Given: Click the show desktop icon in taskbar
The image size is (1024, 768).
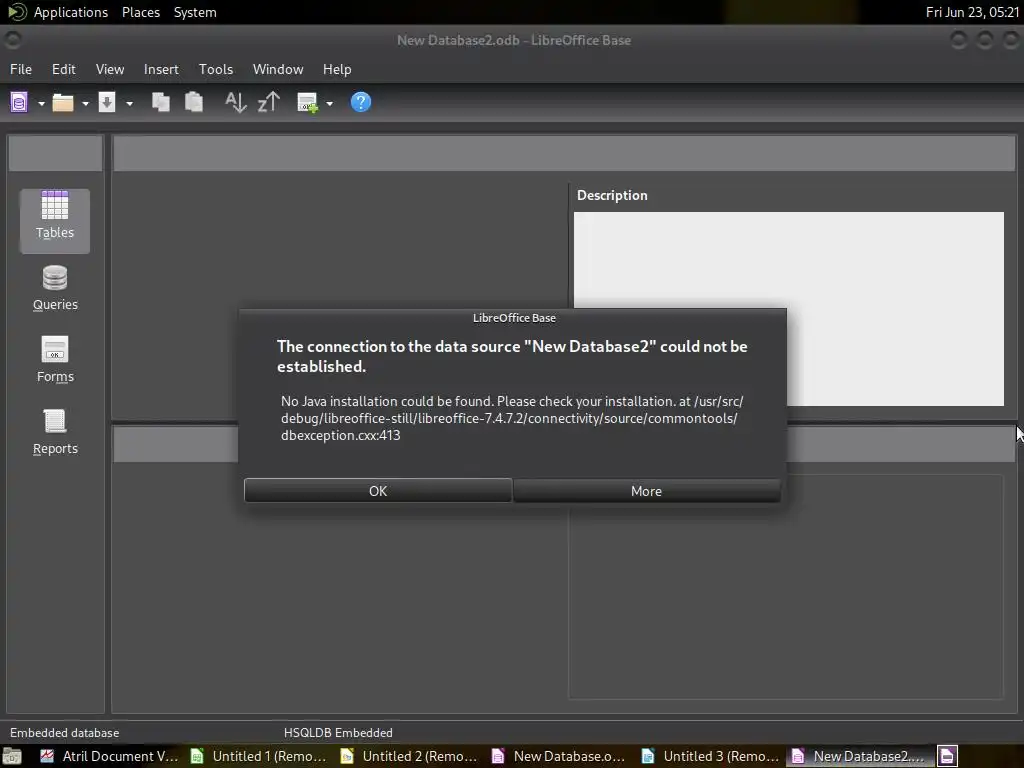Looking at the screenshot, I should coord(12,756).
